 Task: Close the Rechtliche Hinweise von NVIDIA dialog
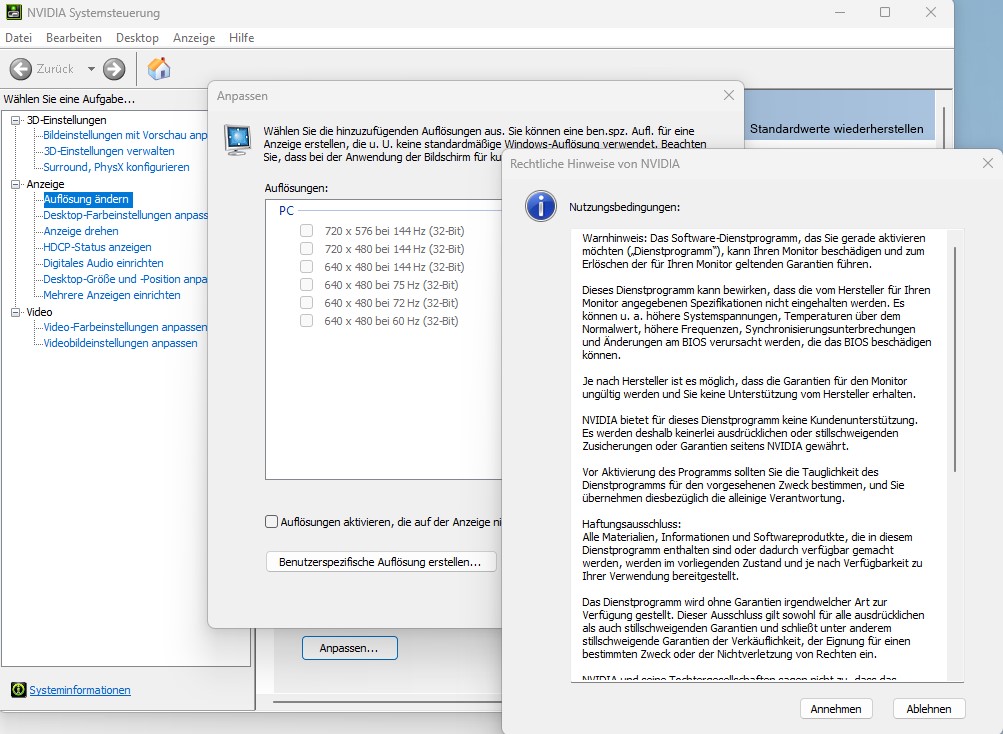(x=988, y=163)
